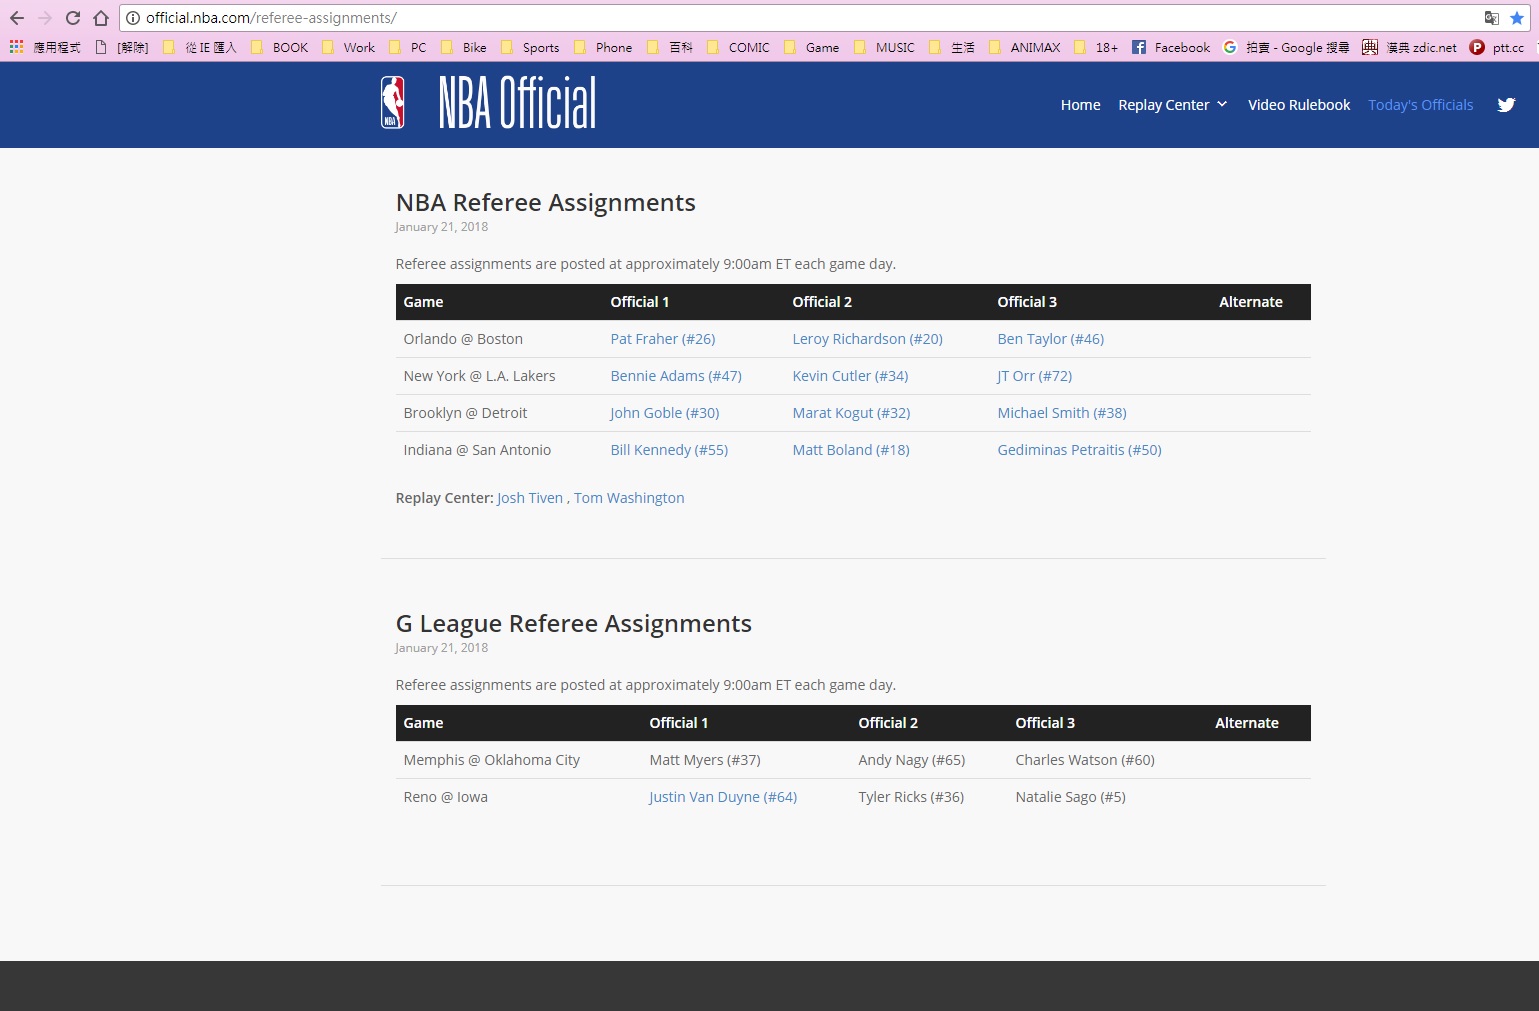
Task: Go to browser home page icon
Action: tap(101, 18)
